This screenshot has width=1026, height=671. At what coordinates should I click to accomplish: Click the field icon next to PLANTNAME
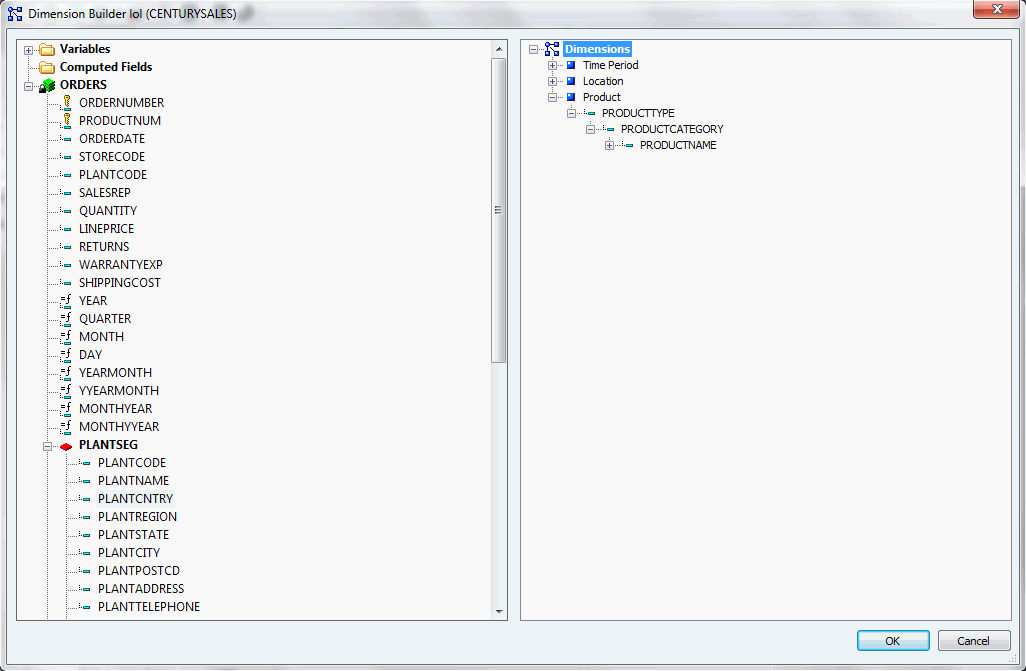(x=85, y=481)
